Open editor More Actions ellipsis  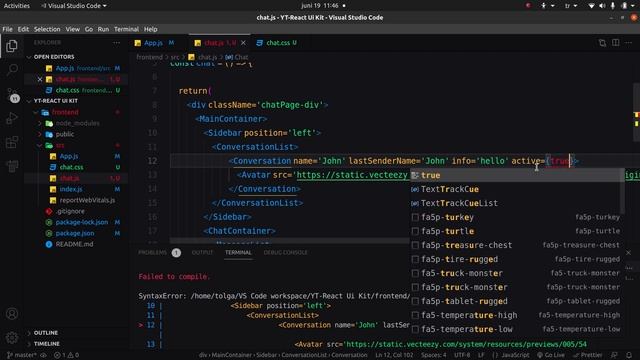click(x=629, y=43)
